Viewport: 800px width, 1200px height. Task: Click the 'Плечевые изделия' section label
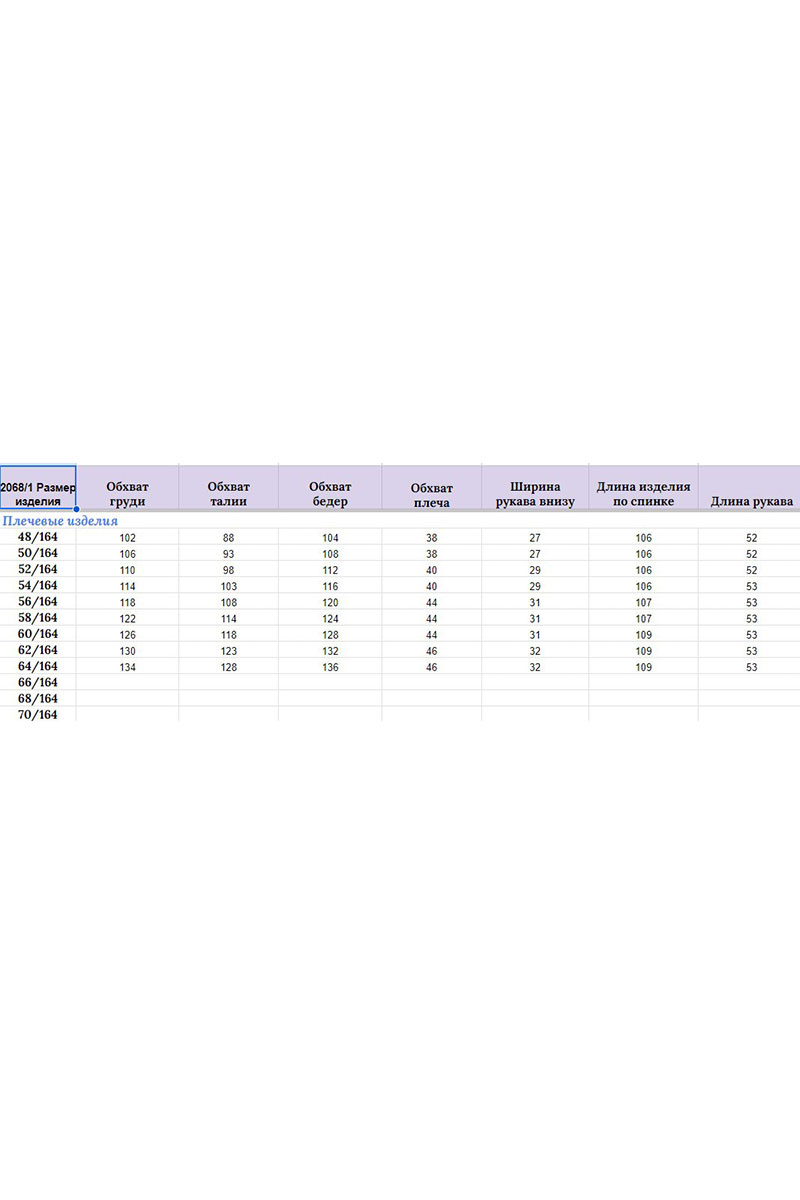click(x=60, y=521)
